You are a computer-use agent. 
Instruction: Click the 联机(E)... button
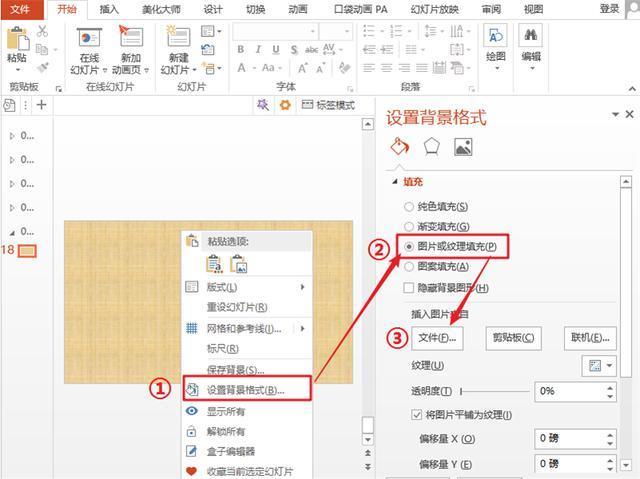[x=590, y=338]
